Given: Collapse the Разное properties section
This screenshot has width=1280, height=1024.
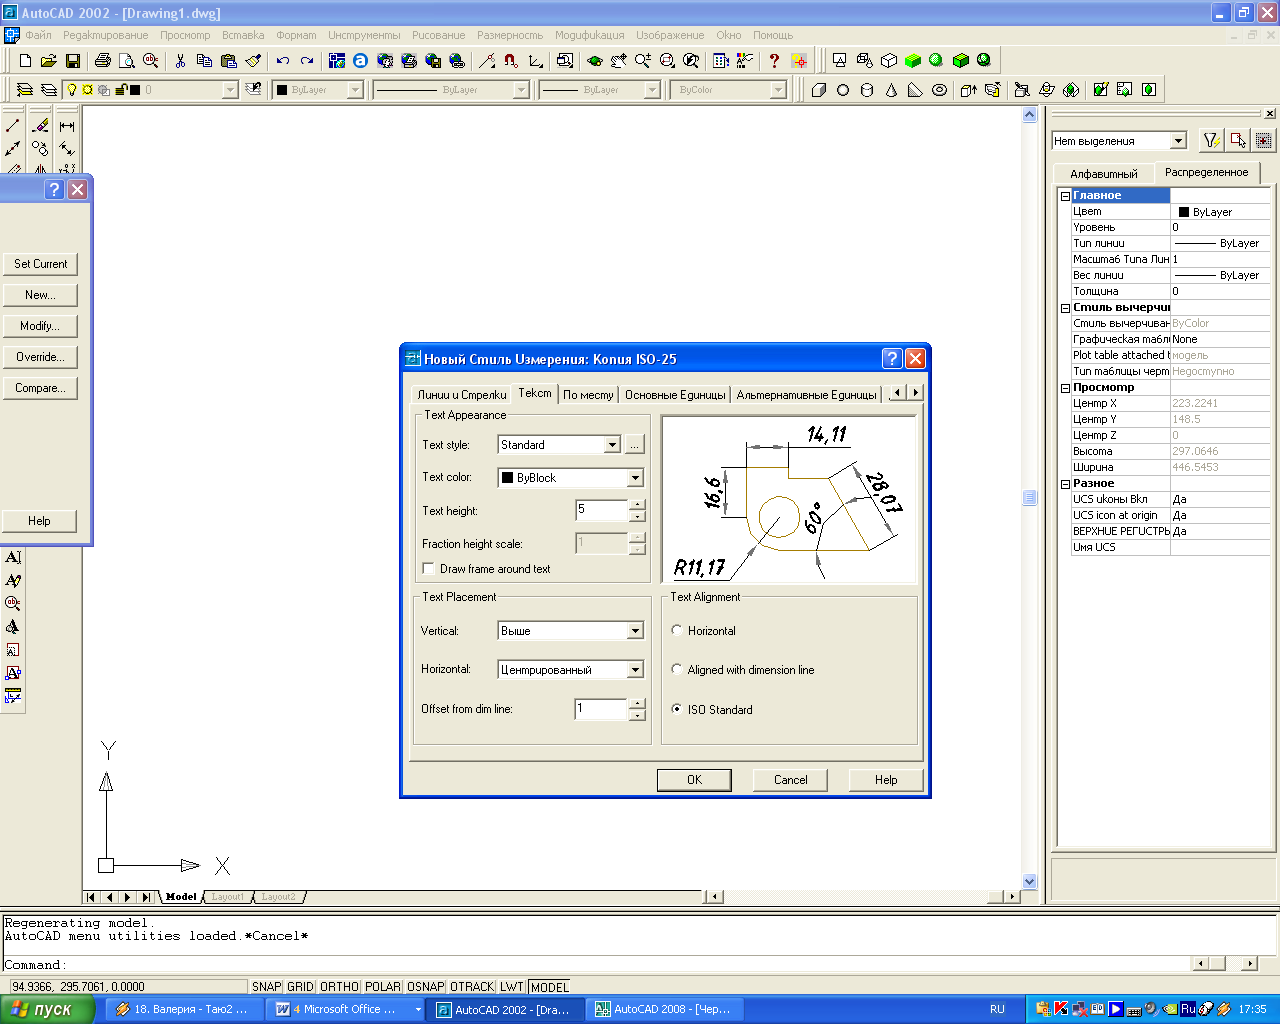Looking at the screenshot, I should pos(1065,484).
